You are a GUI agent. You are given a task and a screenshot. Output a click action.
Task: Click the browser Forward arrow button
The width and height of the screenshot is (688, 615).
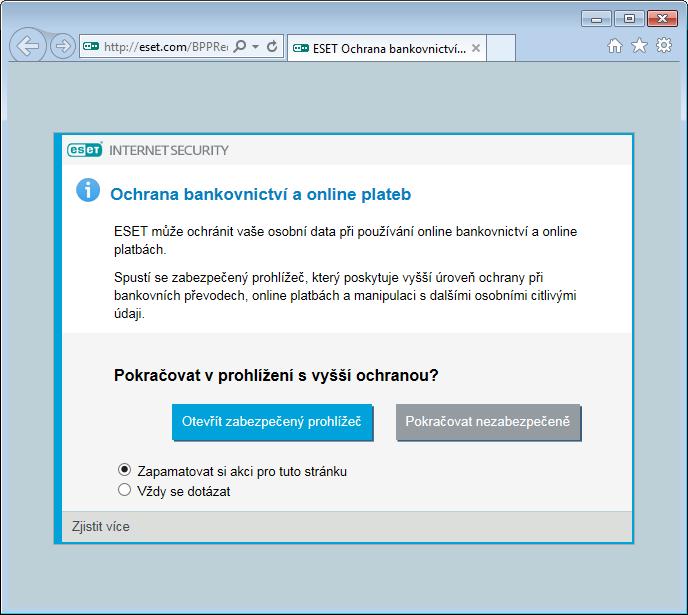click(x=63, y=46)
